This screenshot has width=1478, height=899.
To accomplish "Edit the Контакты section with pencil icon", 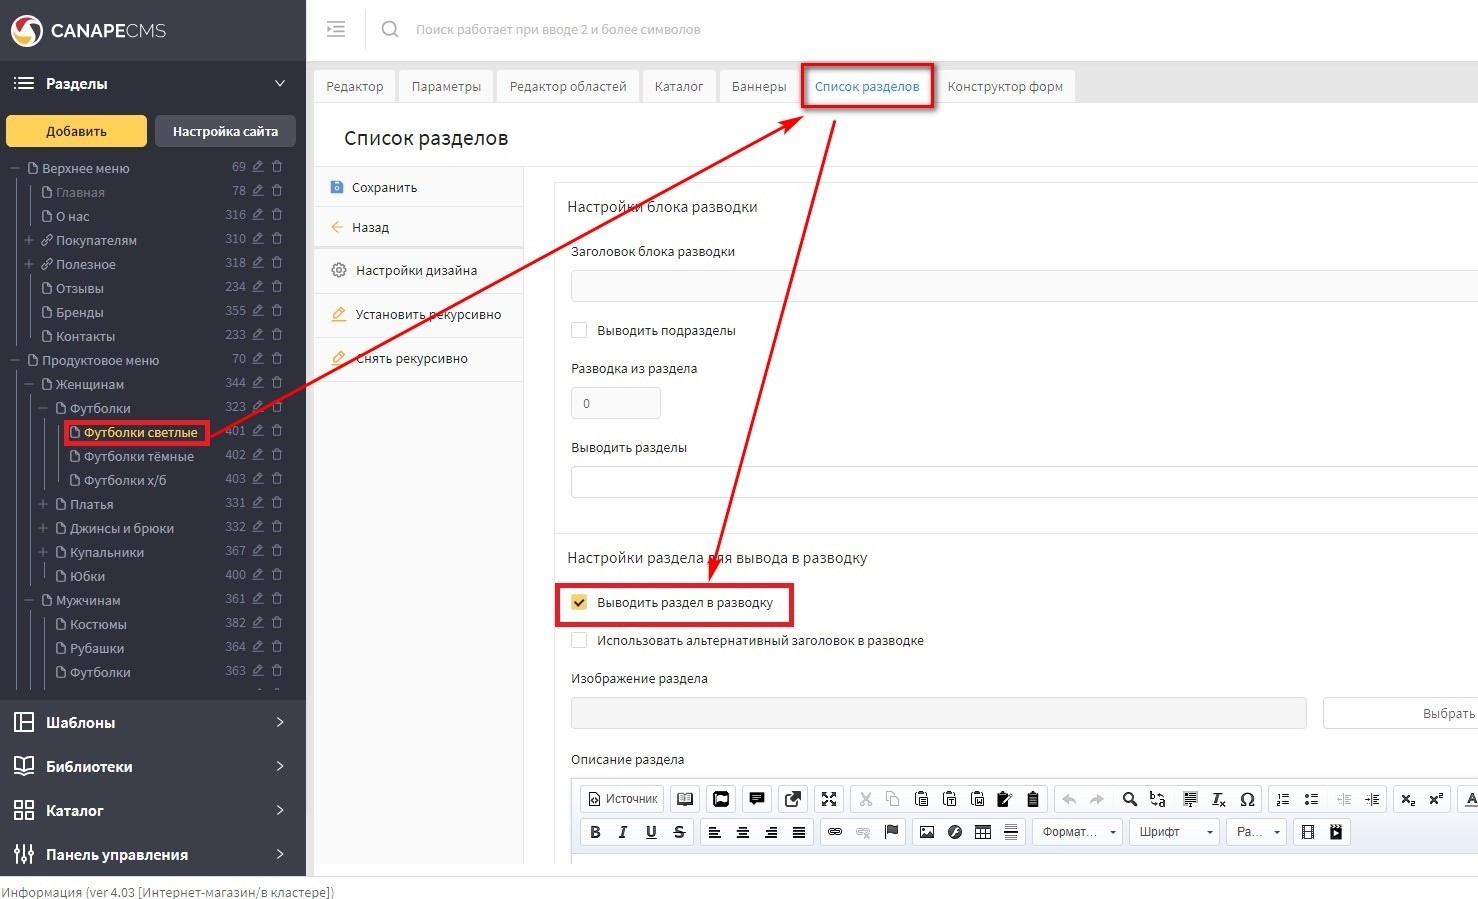I will (x=258, y=335).
